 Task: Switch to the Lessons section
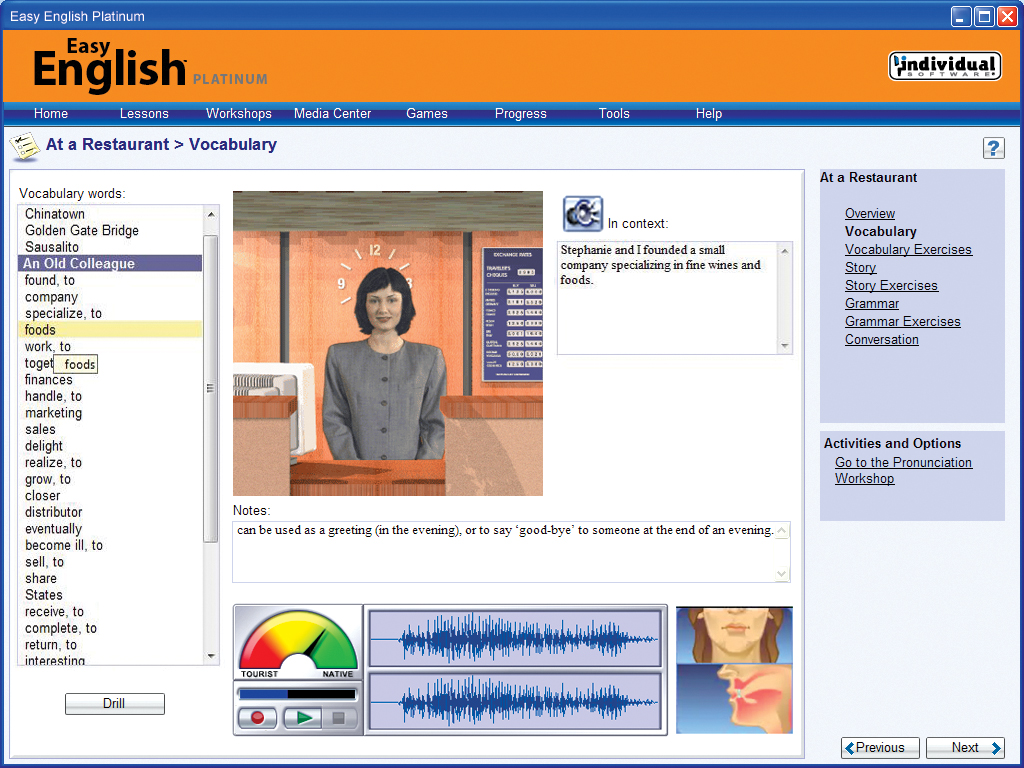coord(144,114)
